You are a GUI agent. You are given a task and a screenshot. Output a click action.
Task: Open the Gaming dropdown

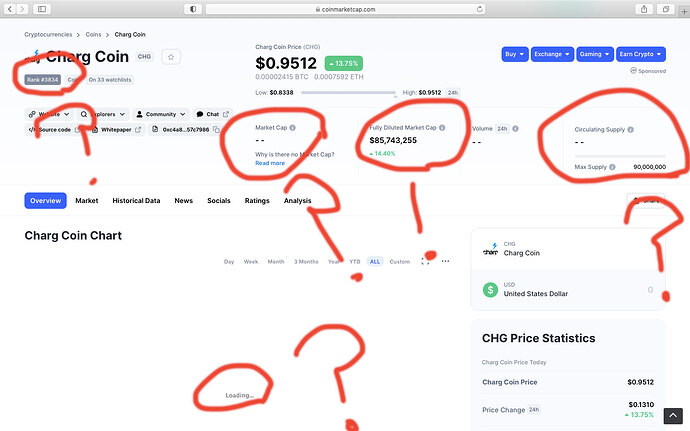595,54
